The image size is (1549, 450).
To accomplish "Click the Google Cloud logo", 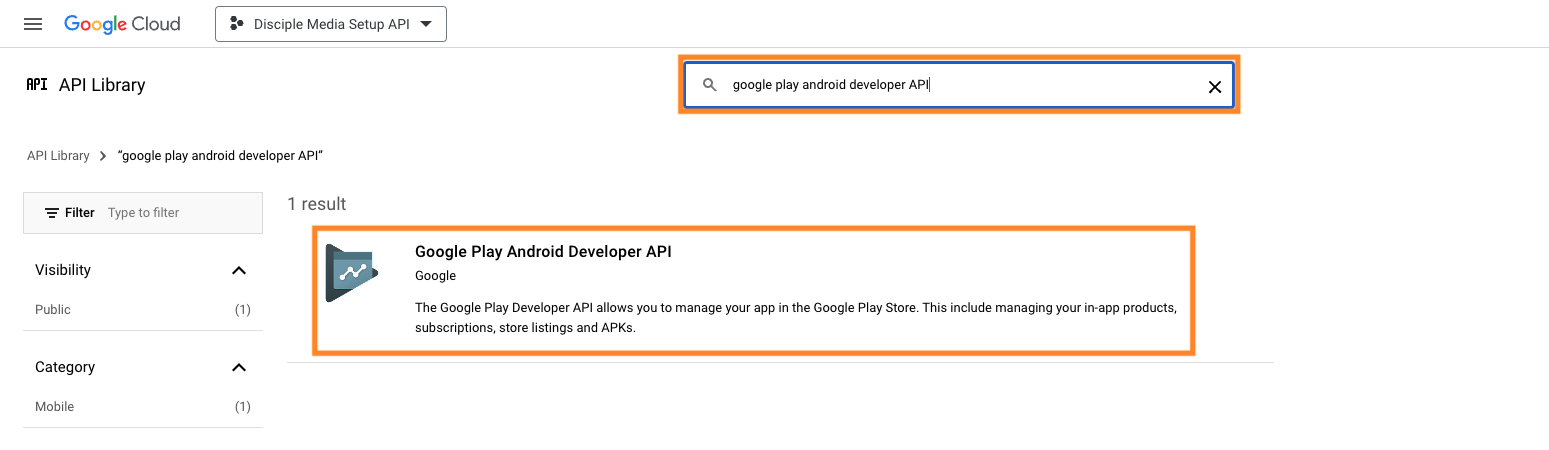I will [122, 24].
